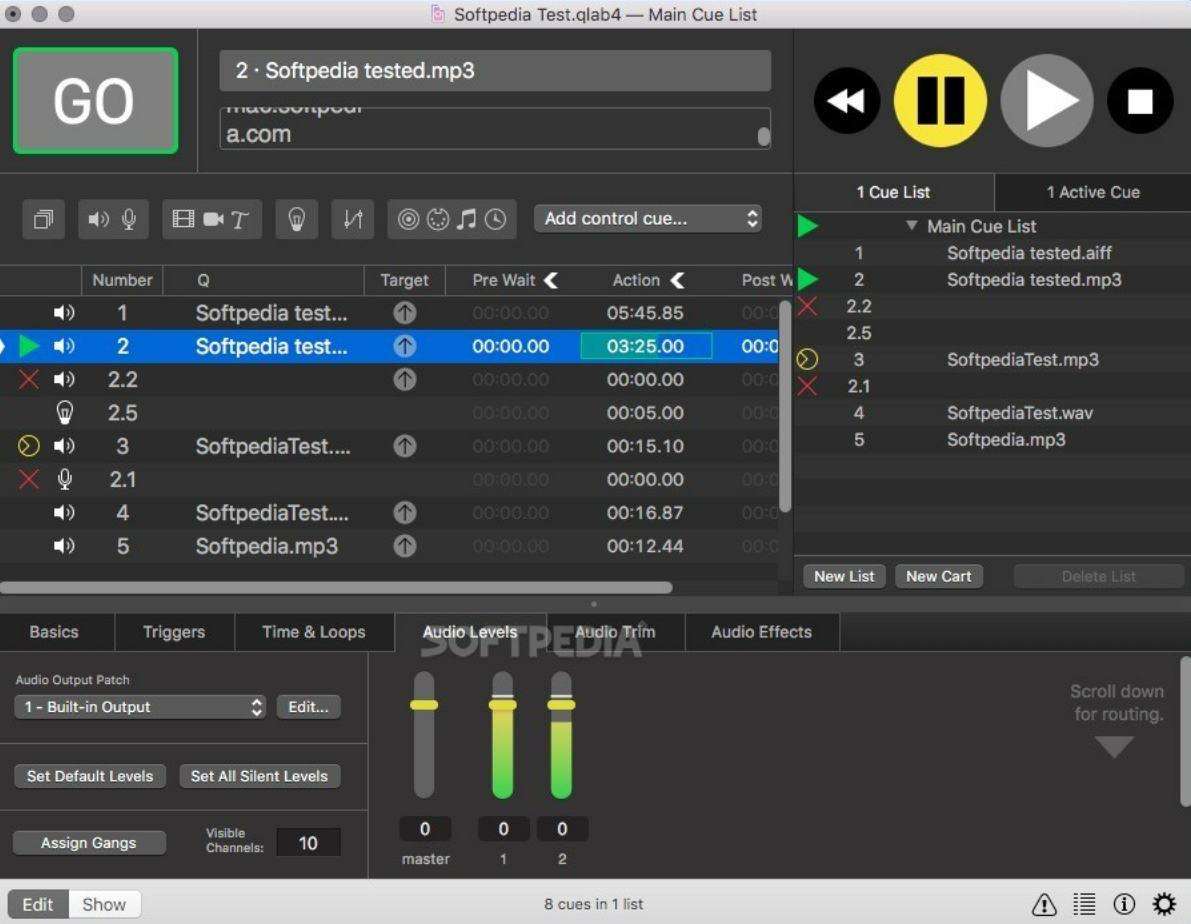Click the master level value field
1191x924 pixels.
pos(425,828)
